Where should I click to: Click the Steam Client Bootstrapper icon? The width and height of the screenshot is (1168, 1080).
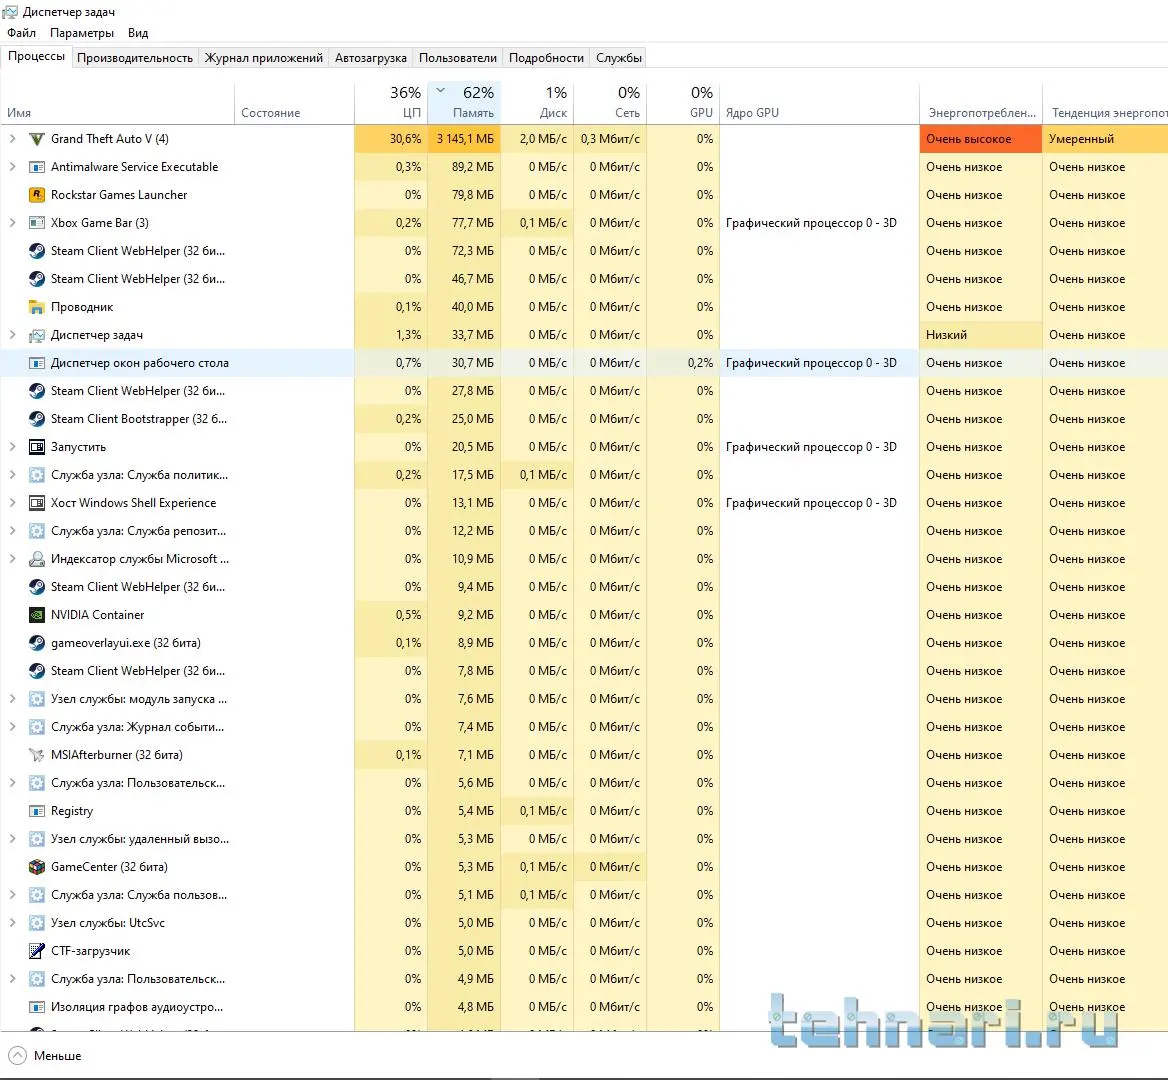(x=36, y=419)
